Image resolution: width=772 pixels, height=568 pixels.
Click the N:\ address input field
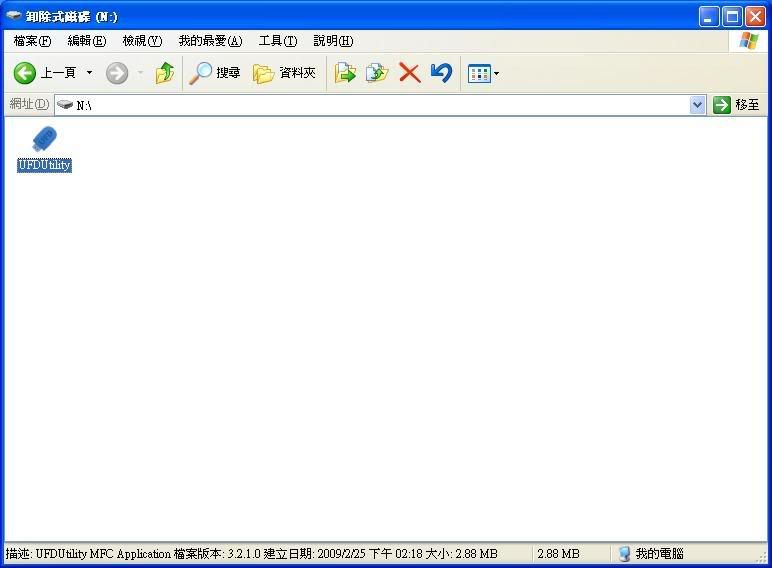[380, 105]
